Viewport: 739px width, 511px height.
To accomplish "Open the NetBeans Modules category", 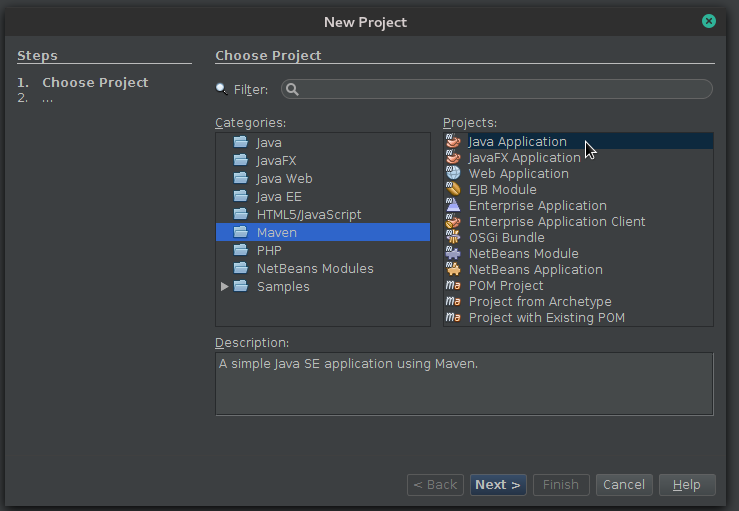I will coord(314,269).
